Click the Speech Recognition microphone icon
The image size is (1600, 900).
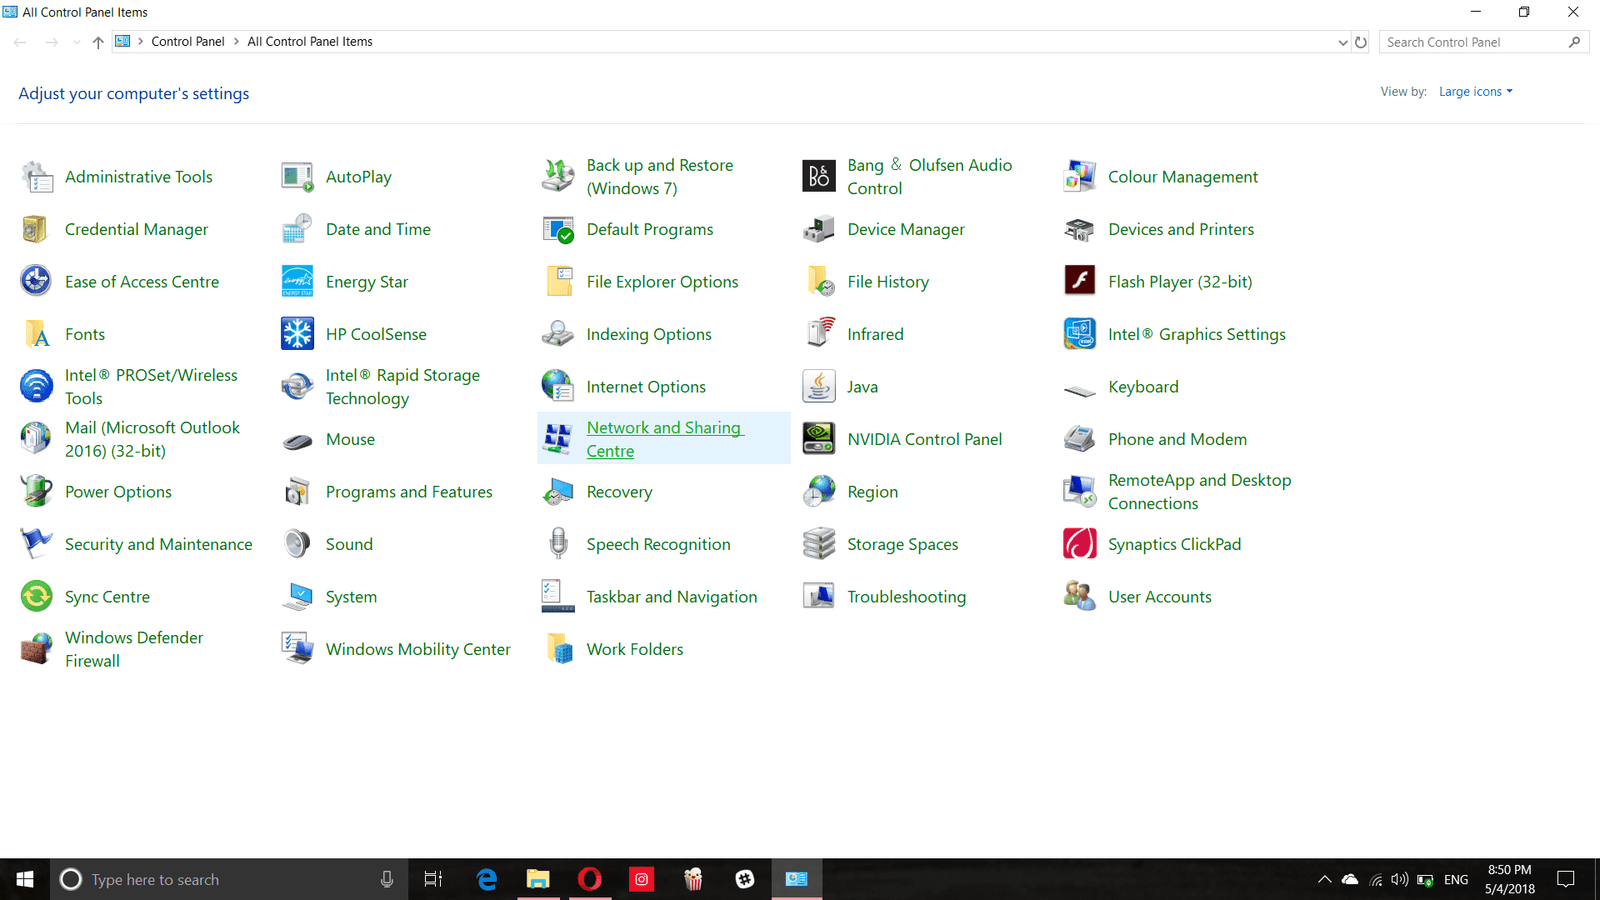coord(558,544)
